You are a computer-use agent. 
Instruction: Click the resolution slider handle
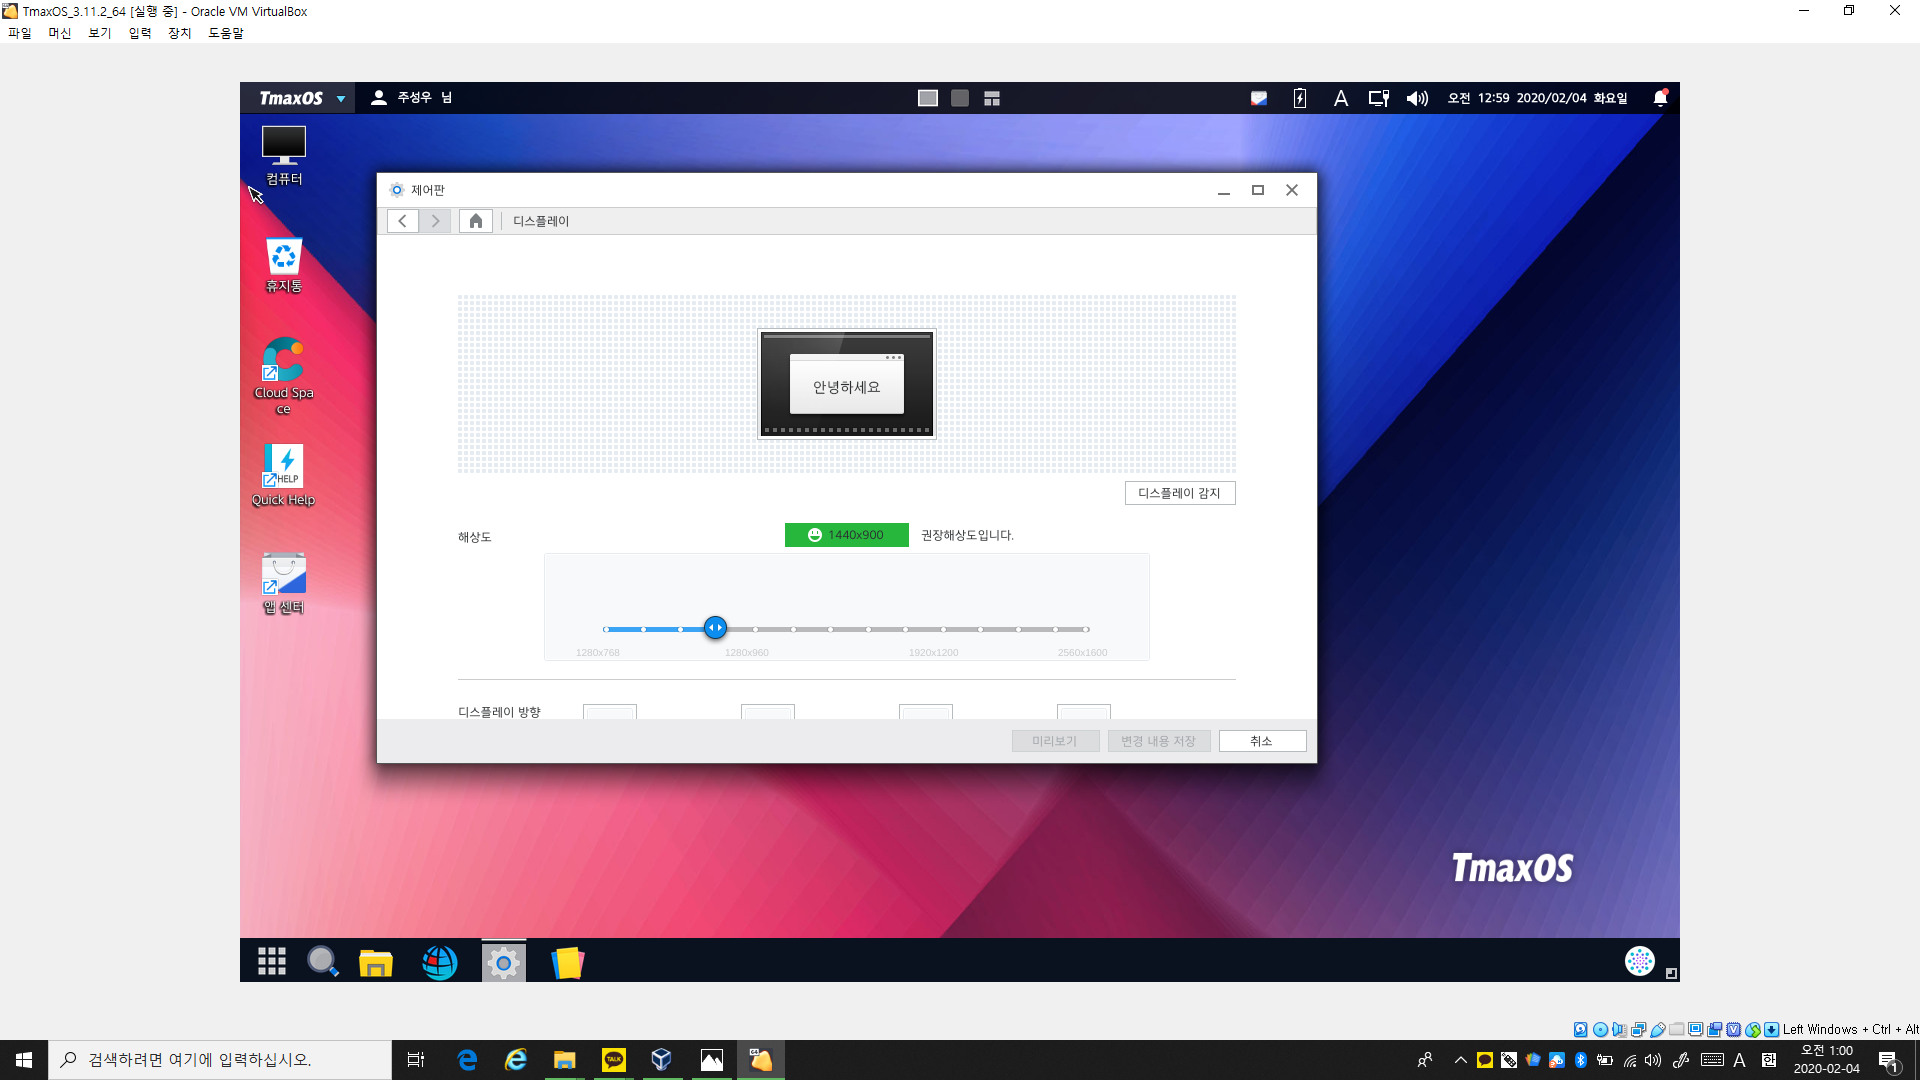[715, 628]
